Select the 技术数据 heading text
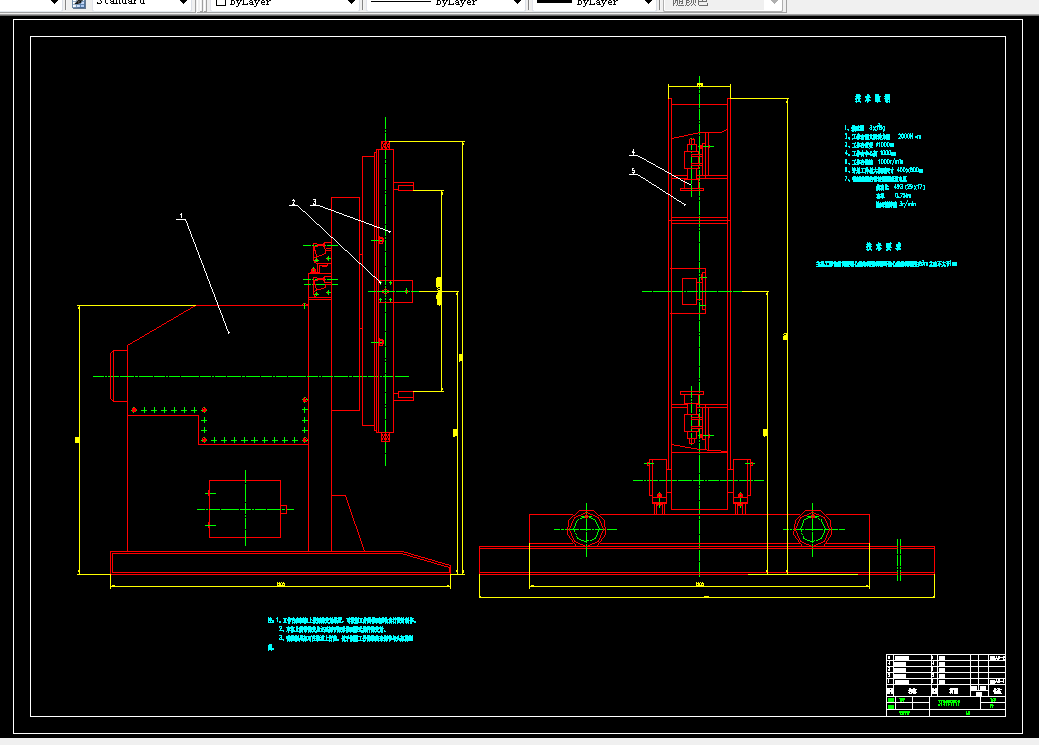Viewport: 1039px width, 745px height. (873, 98)
